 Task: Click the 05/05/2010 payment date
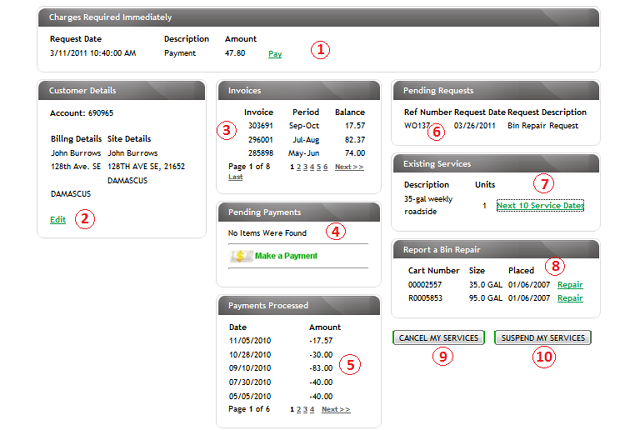250,396
